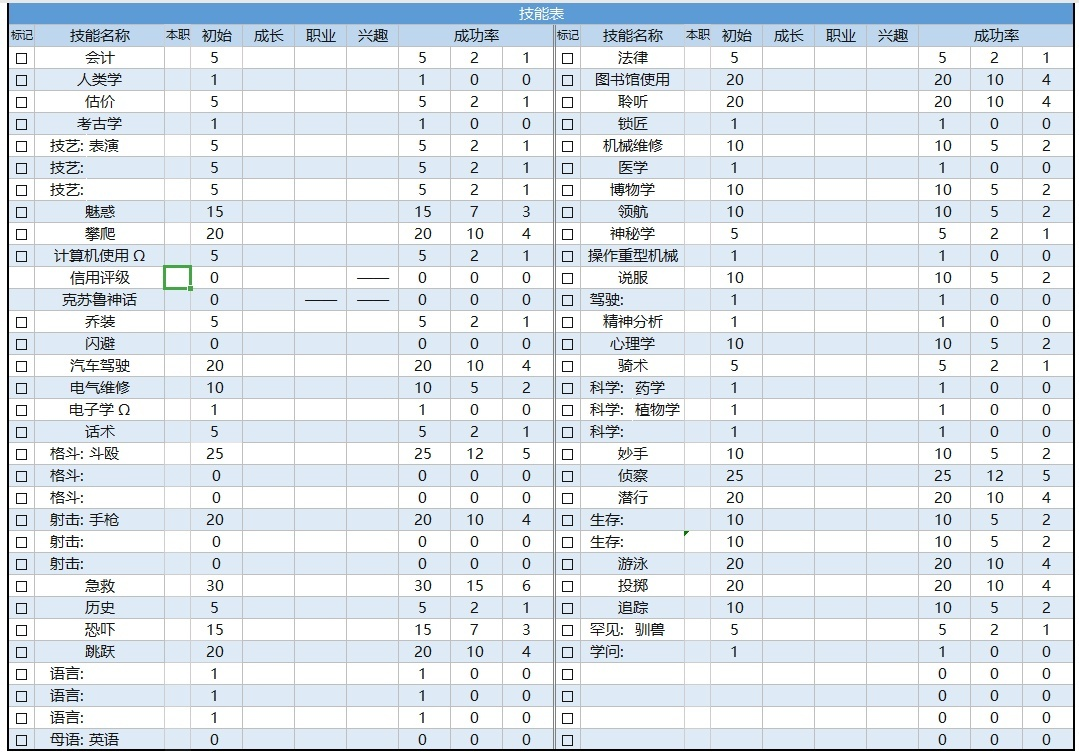This screenshot has height=754, width=1079.
Task: Select the 估价 skill cell
Action: tap(100, 102)
